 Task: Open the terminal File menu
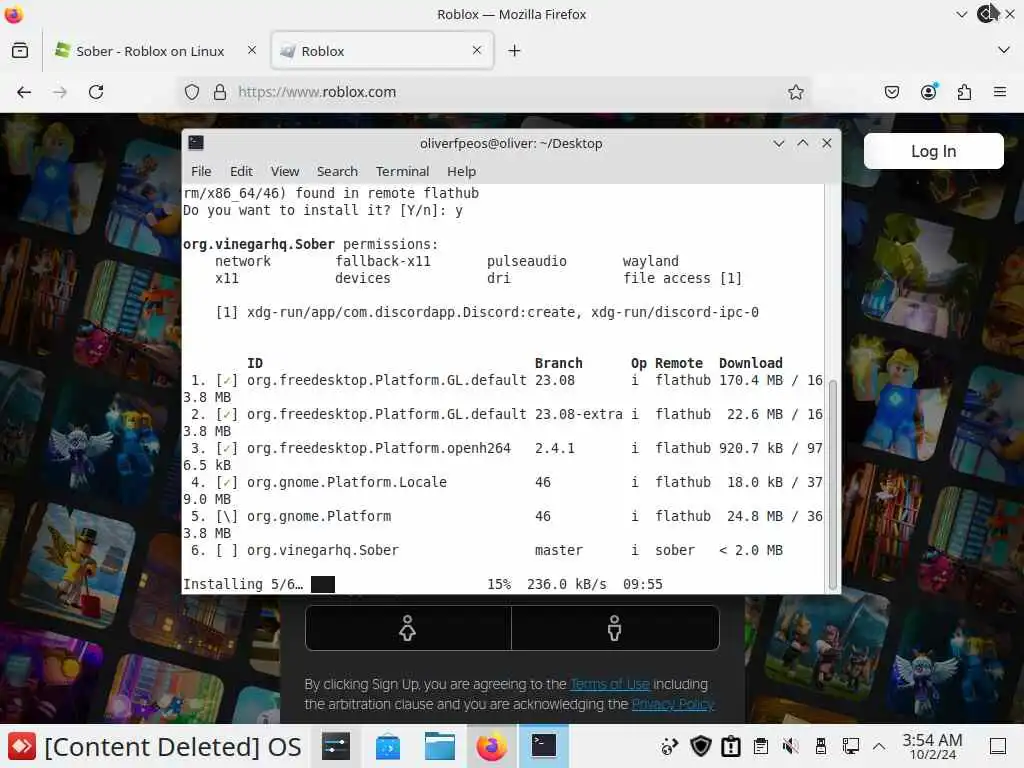click(x=201, y=171)
